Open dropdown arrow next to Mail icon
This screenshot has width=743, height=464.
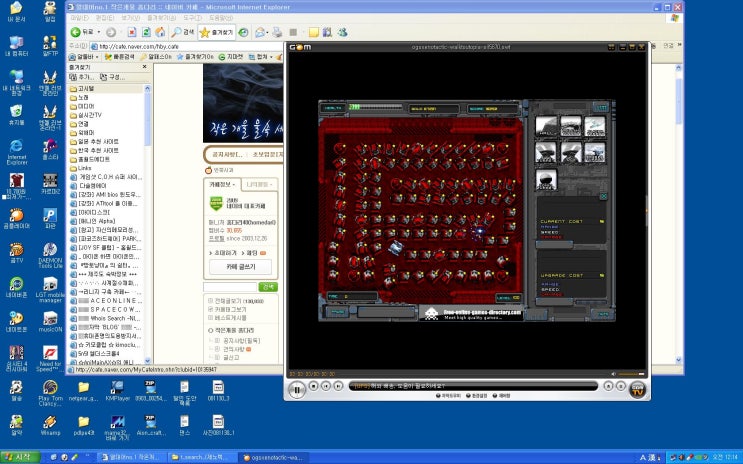[x=267, y=32]
